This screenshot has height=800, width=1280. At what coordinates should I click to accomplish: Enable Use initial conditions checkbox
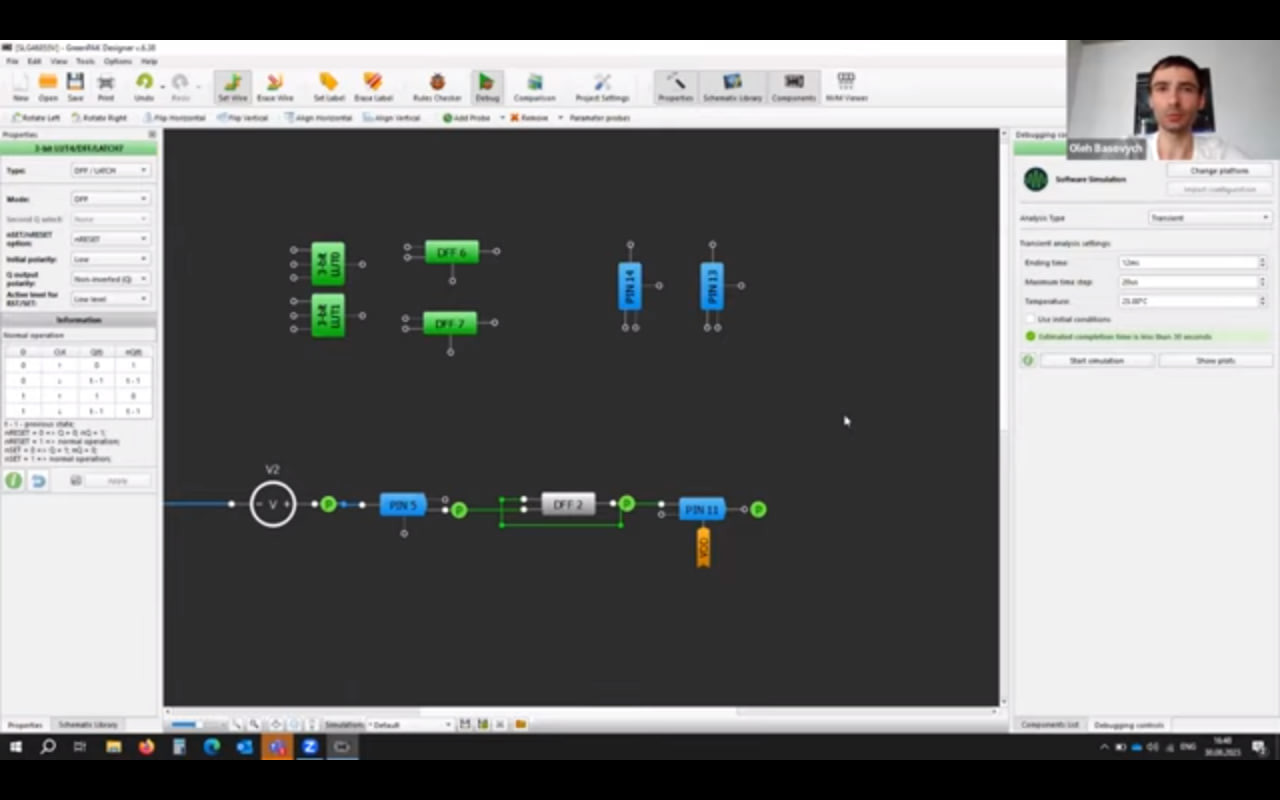[1030, 319]
